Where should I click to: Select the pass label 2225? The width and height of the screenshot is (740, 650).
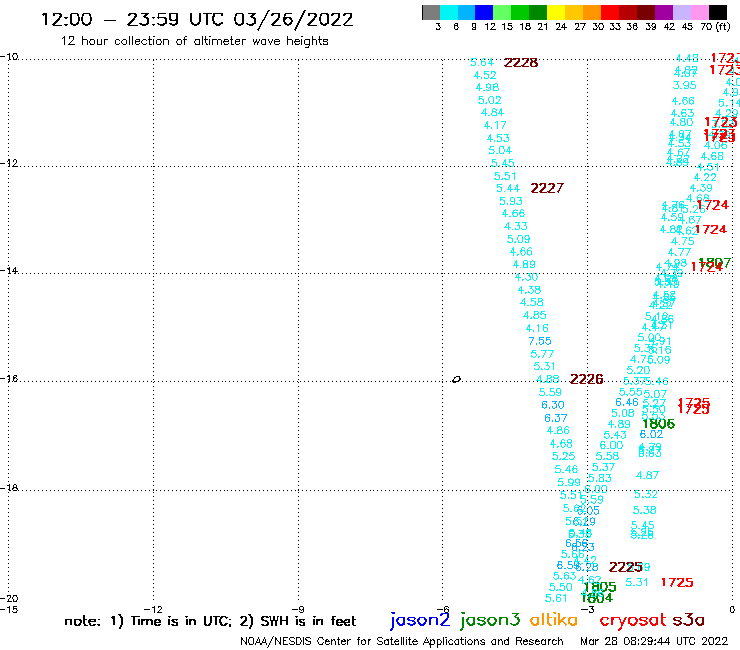[625, 567]
